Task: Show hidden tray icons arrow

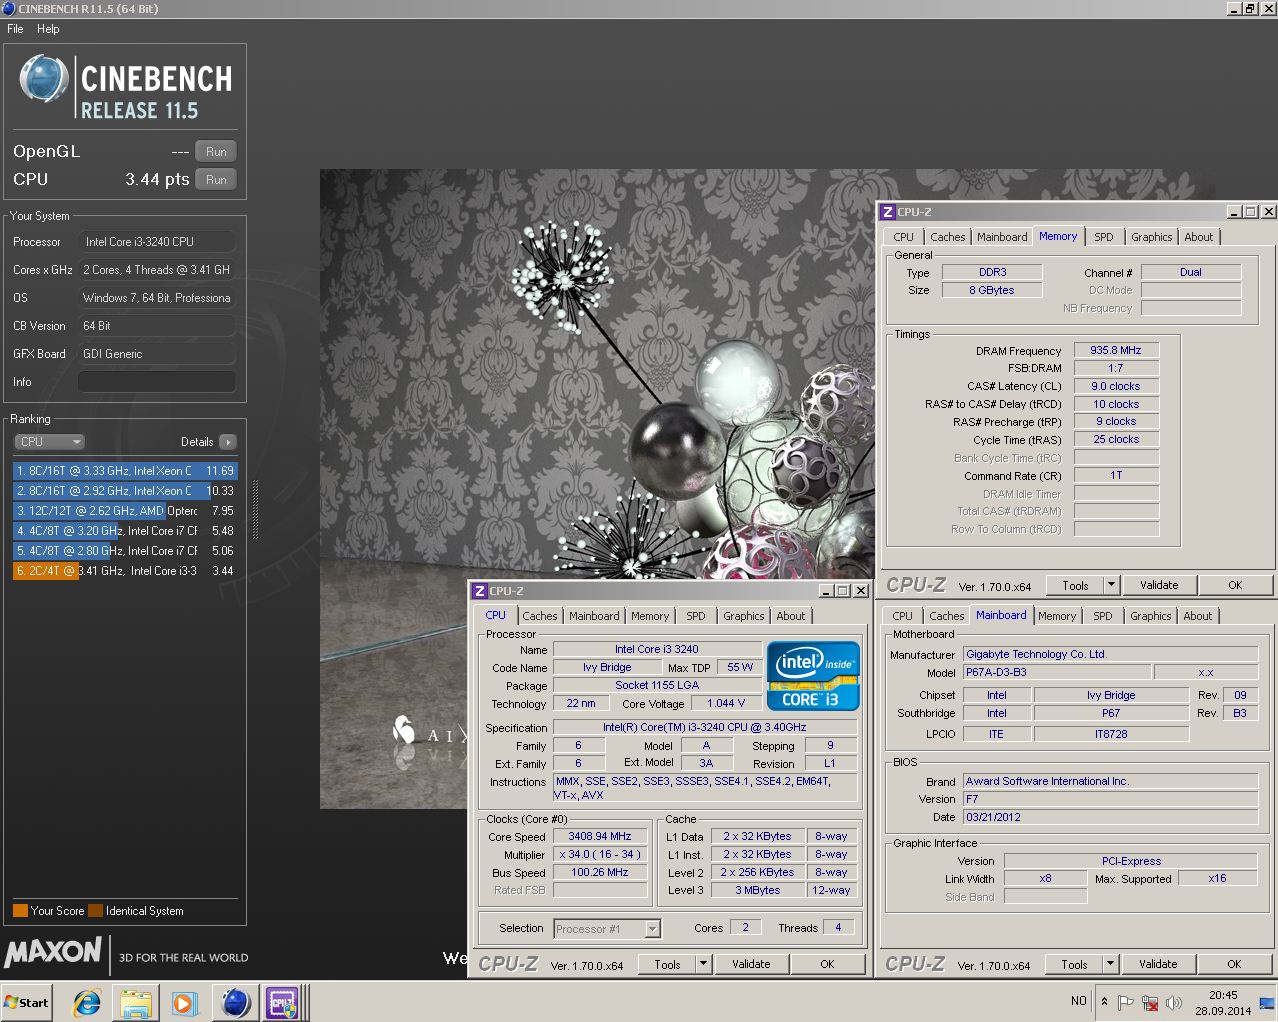Action: pos(1104,1002)
